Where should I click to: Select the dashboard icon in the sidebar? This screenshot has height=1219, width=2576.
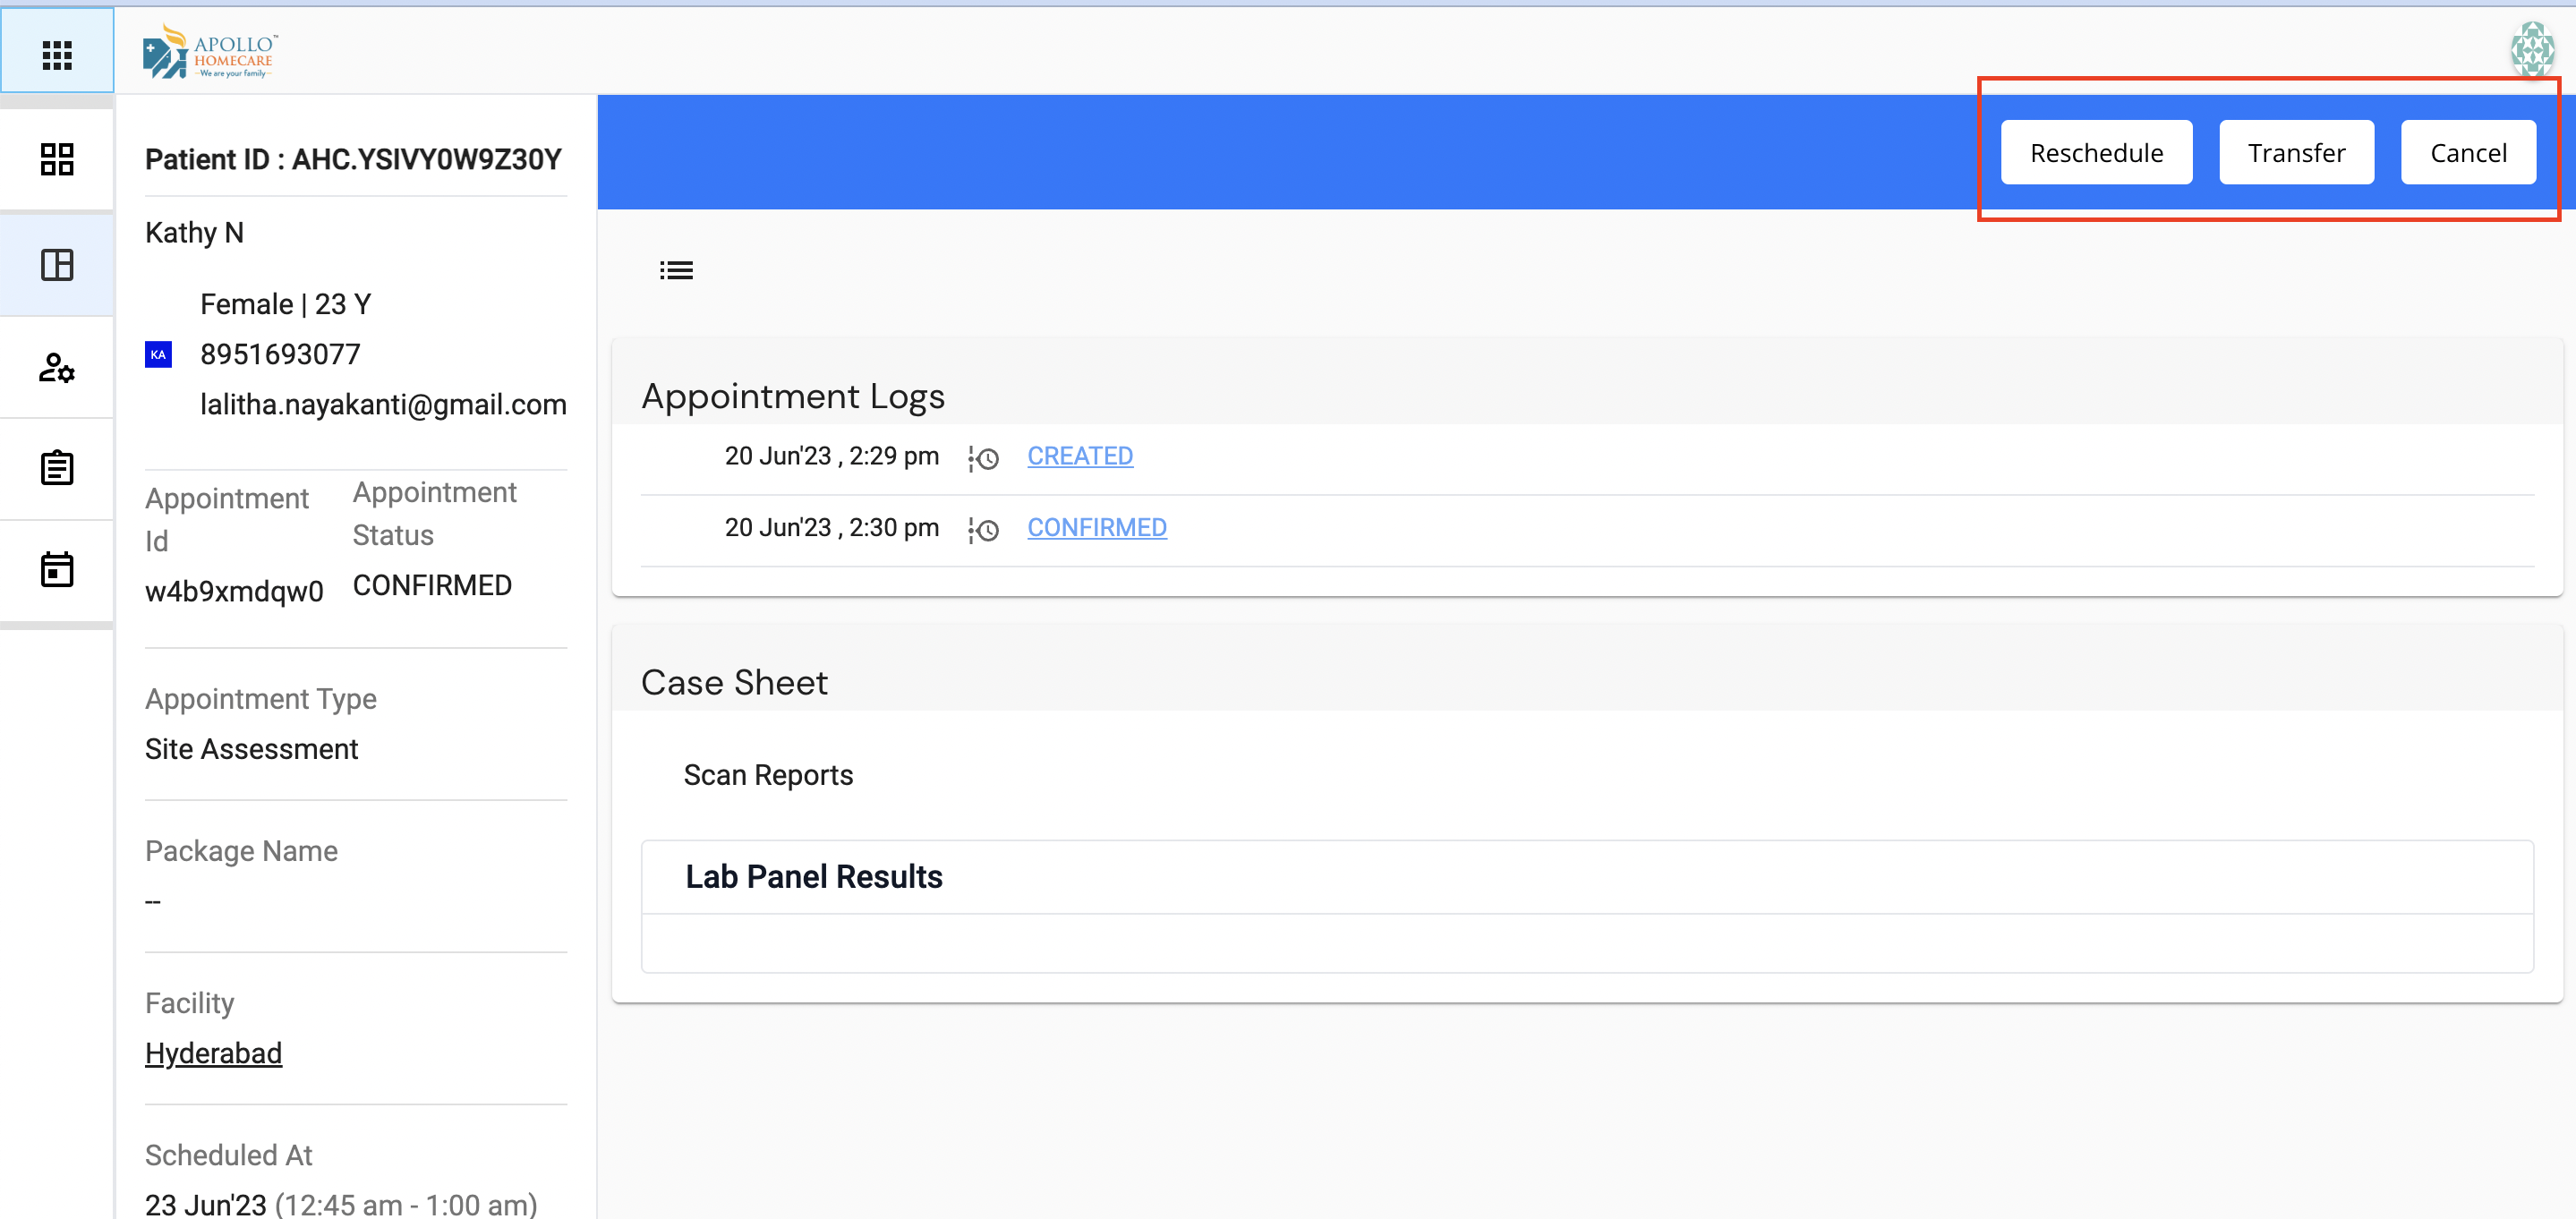tap(57, 159)
